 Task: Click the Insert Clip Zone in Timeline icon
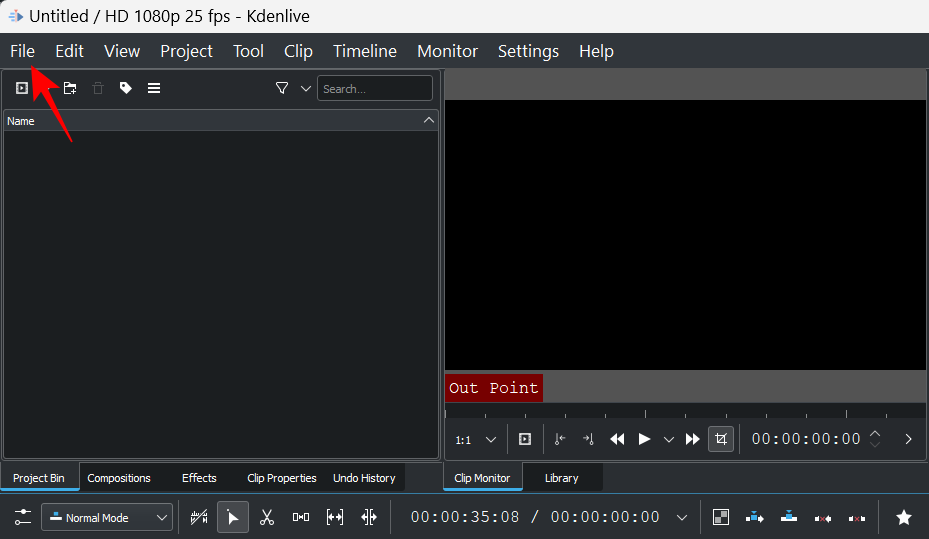pos(755,517)
